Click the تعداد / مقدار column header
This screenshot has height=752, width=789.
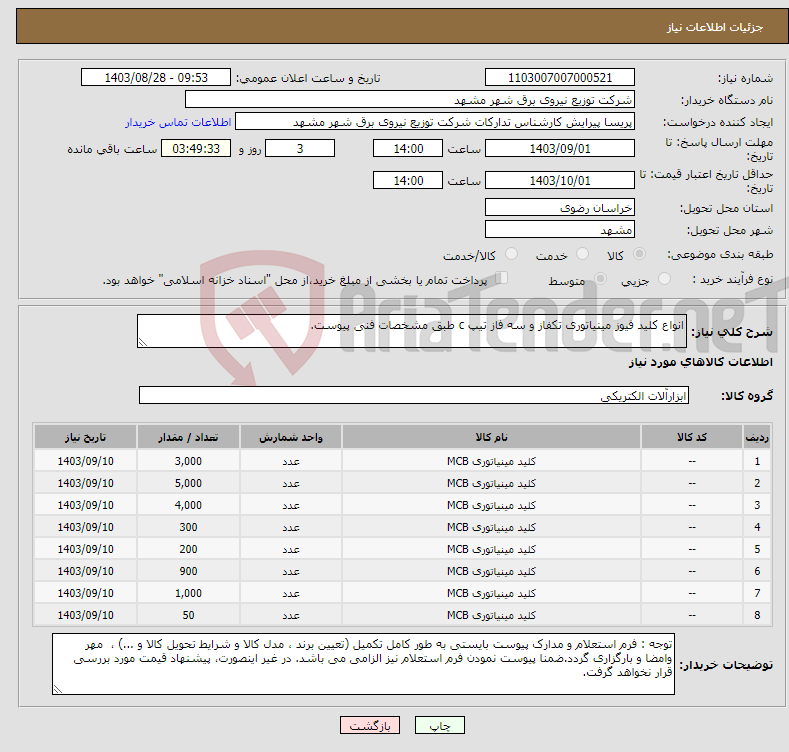click(x=188, y=437)
